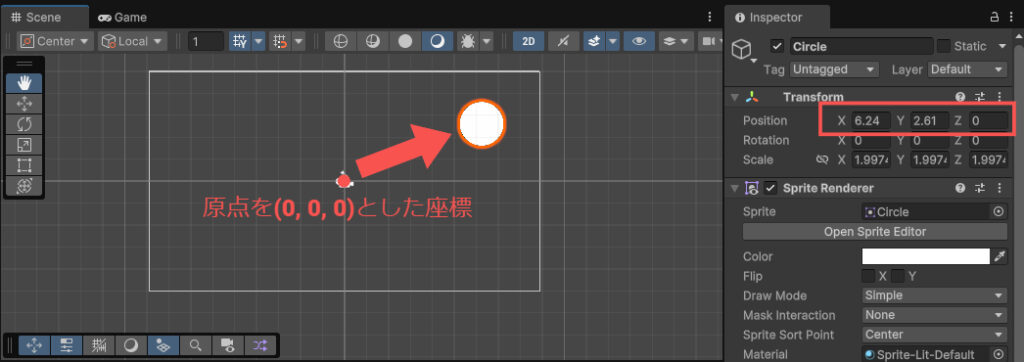Open Sprite Renderer presets icon
The height and width of the screenshot is (362, 1024).
click(980, 189)
